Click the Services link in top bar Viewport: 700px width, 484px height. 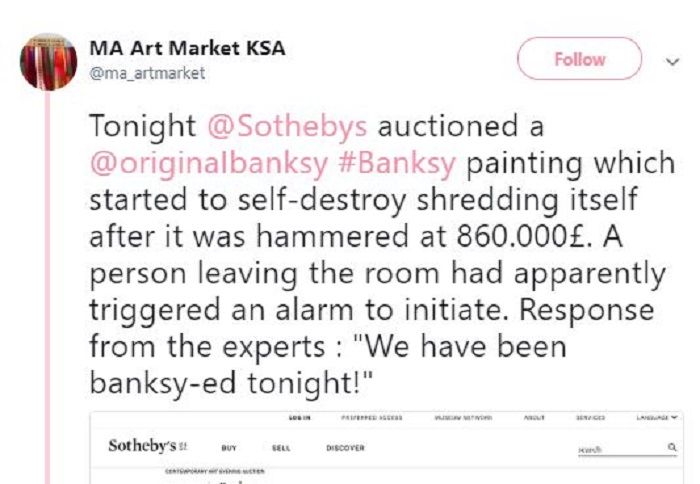point(591,417)
